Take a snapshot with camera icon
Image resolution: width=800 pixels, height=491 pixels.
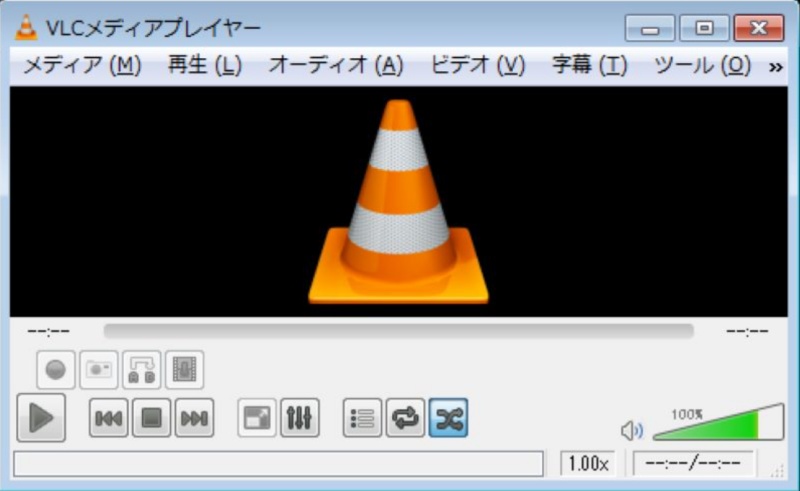coord(98,370)
